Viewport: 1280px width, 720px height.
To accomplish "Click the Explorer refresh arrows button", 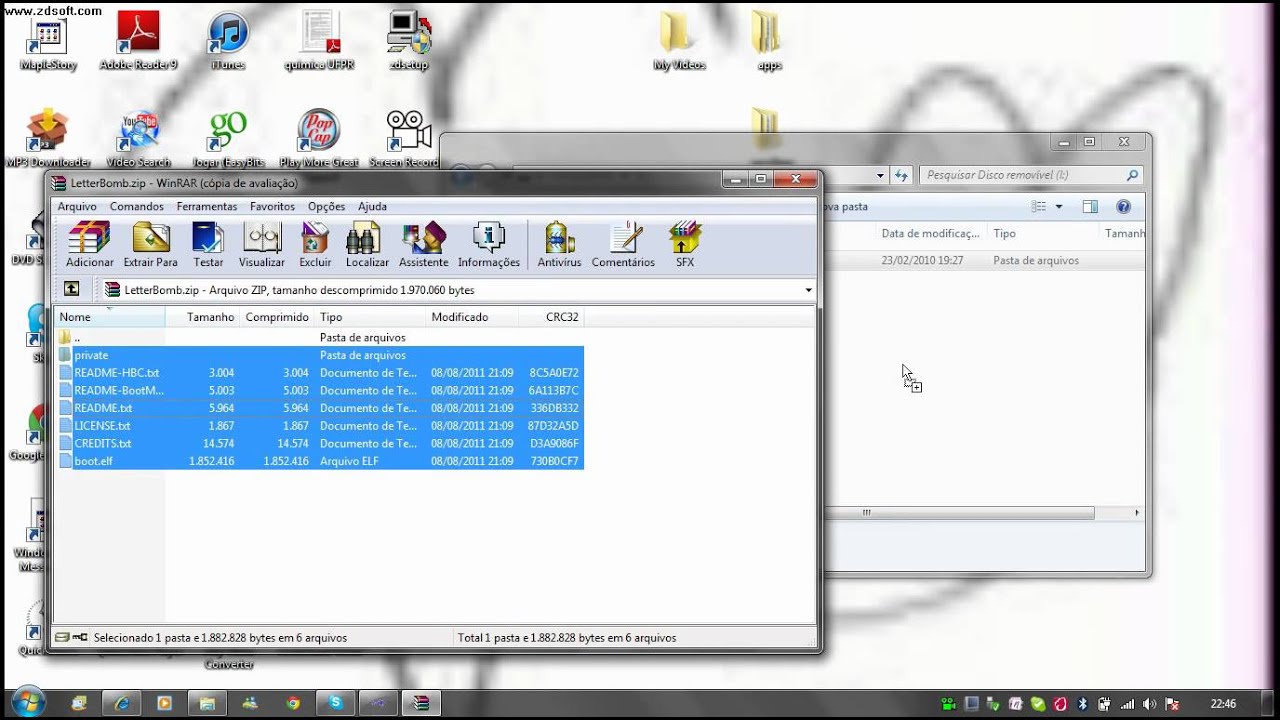I will pos(901,175).
